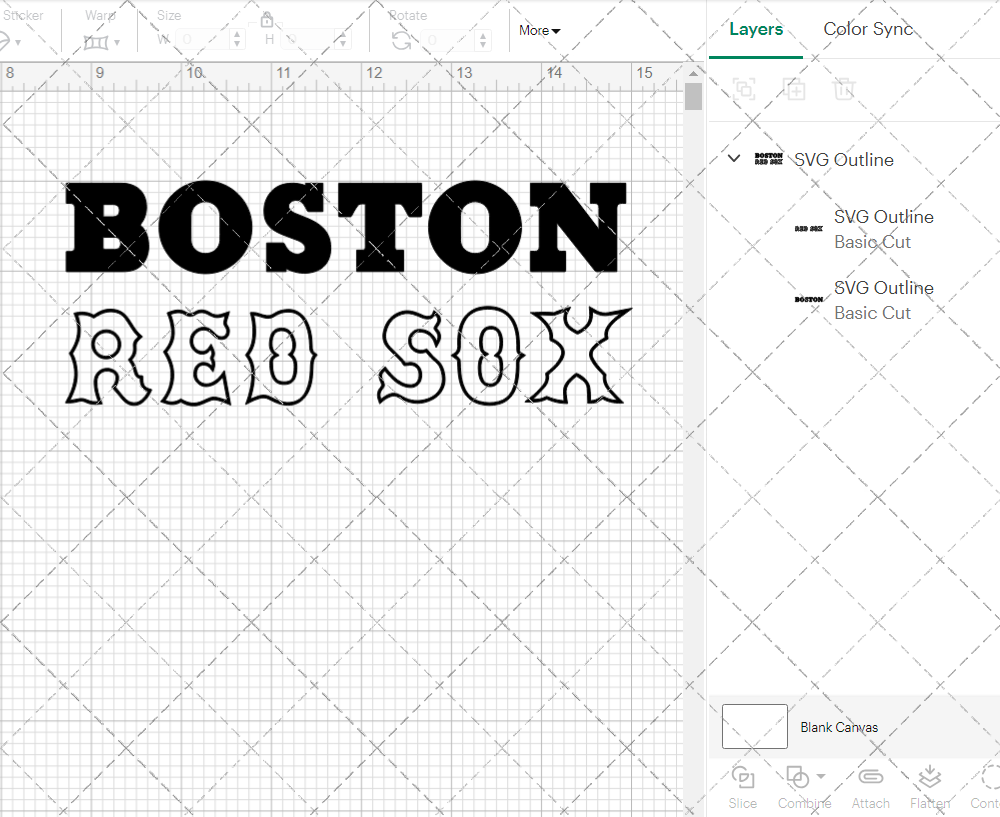
Task: Open the More dropdown menu
Action: pos(539,30)
